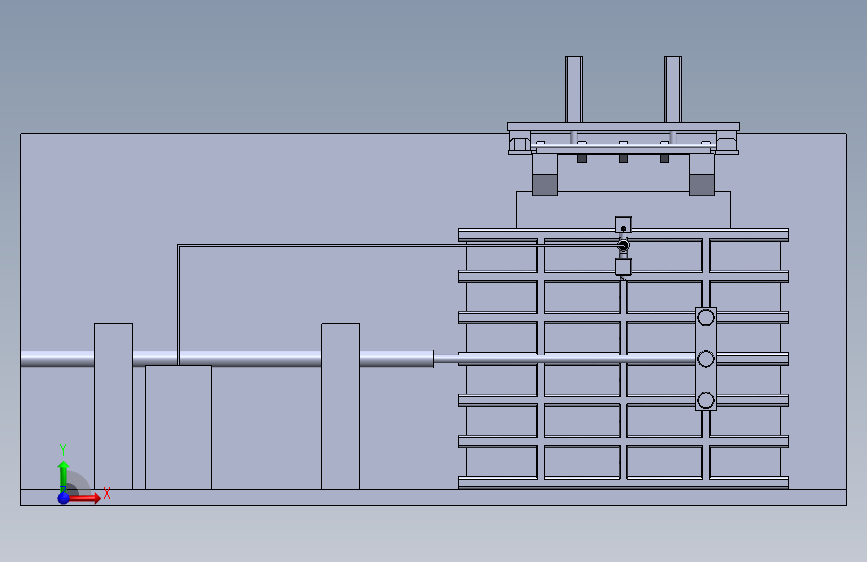Select the right dark gray foot under the platform
Viewport: 867px width, 562px height.
[702, 185]
